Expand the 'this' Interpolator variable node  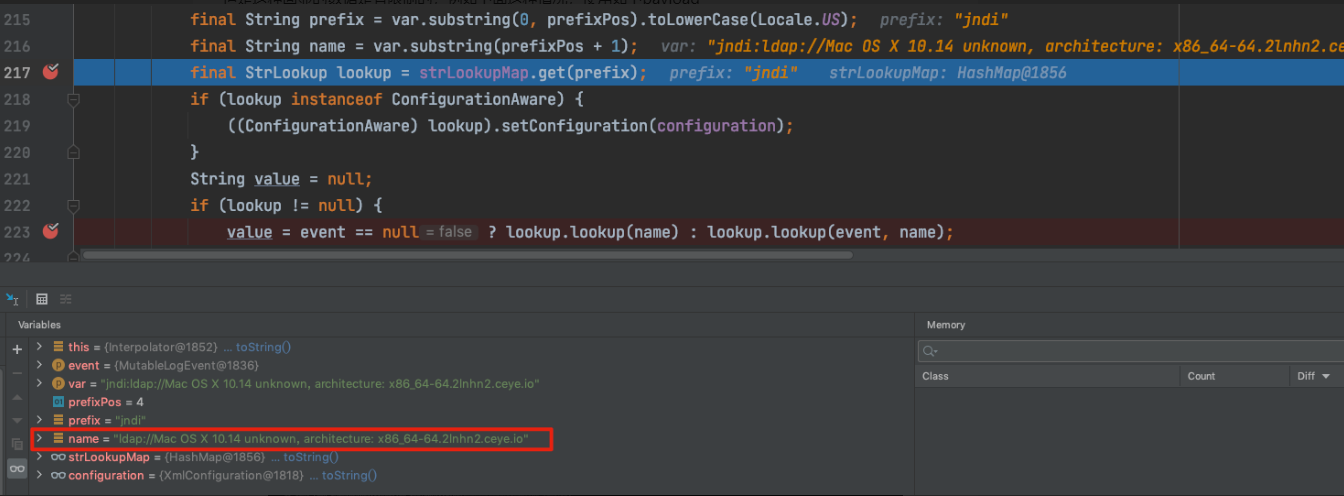(39, 347)
